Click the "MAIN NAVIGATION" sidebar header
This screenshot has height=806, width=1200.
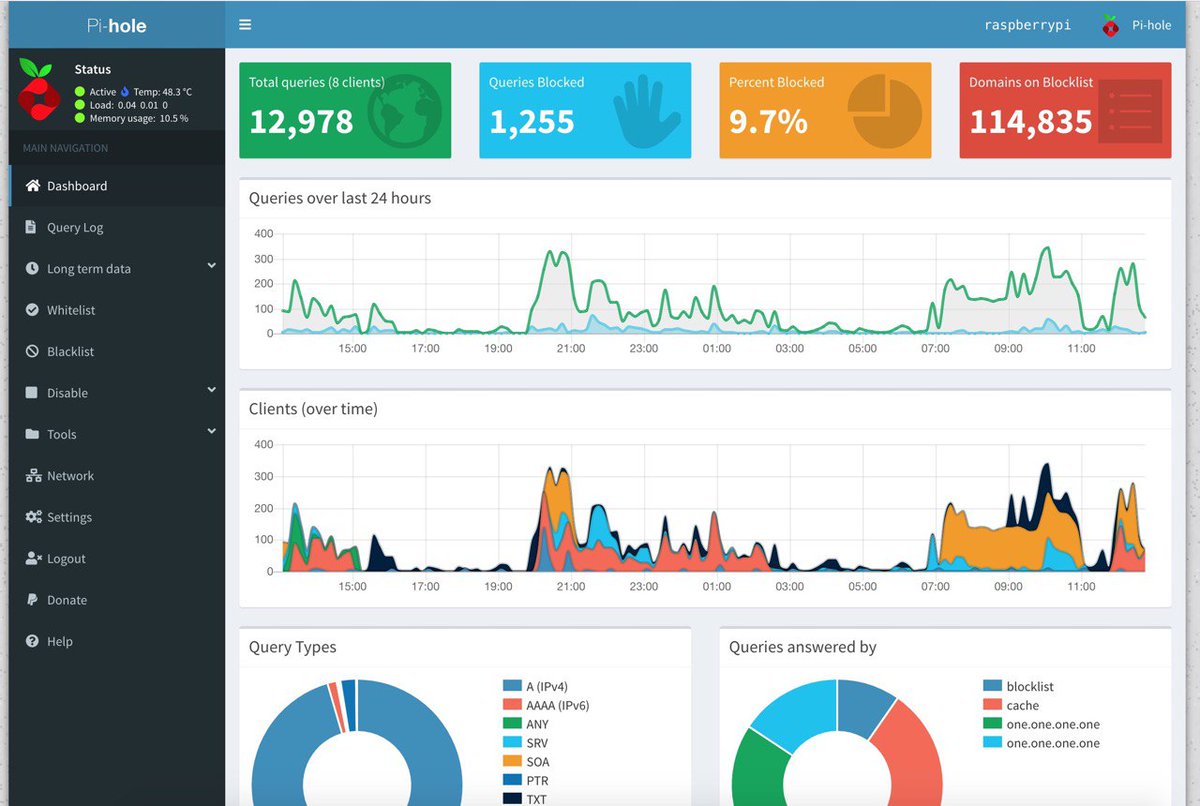tap(66, 148)
